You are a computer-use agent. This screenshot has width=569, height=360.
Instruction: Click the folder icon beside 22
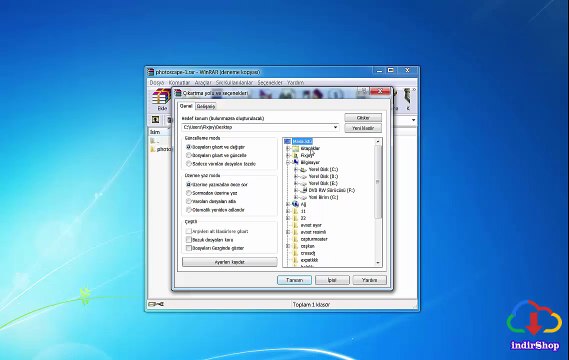295,218
